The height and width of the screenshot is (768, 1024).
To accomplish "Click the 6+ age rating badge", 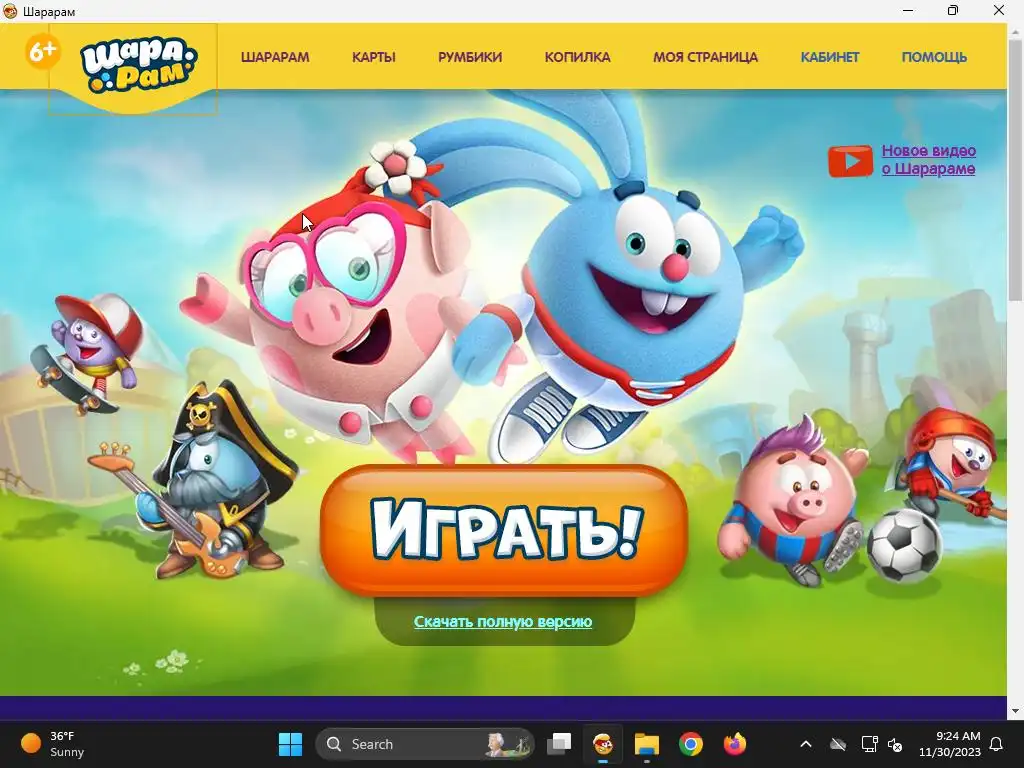I will coord(43,51).
